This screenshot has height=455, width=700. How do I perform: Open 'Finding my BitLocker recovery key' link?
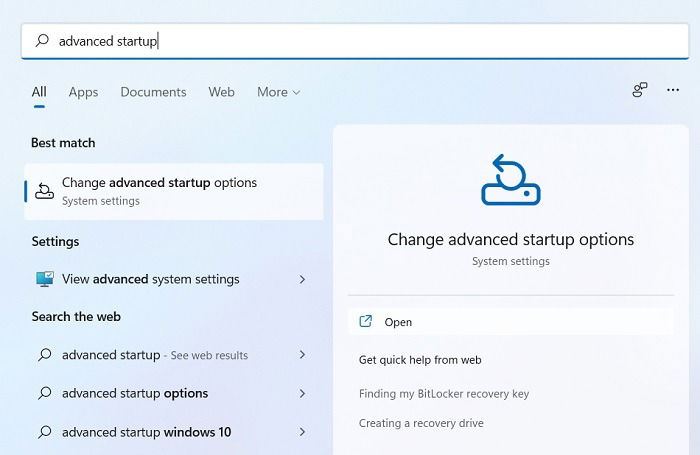tap(444, 394)
